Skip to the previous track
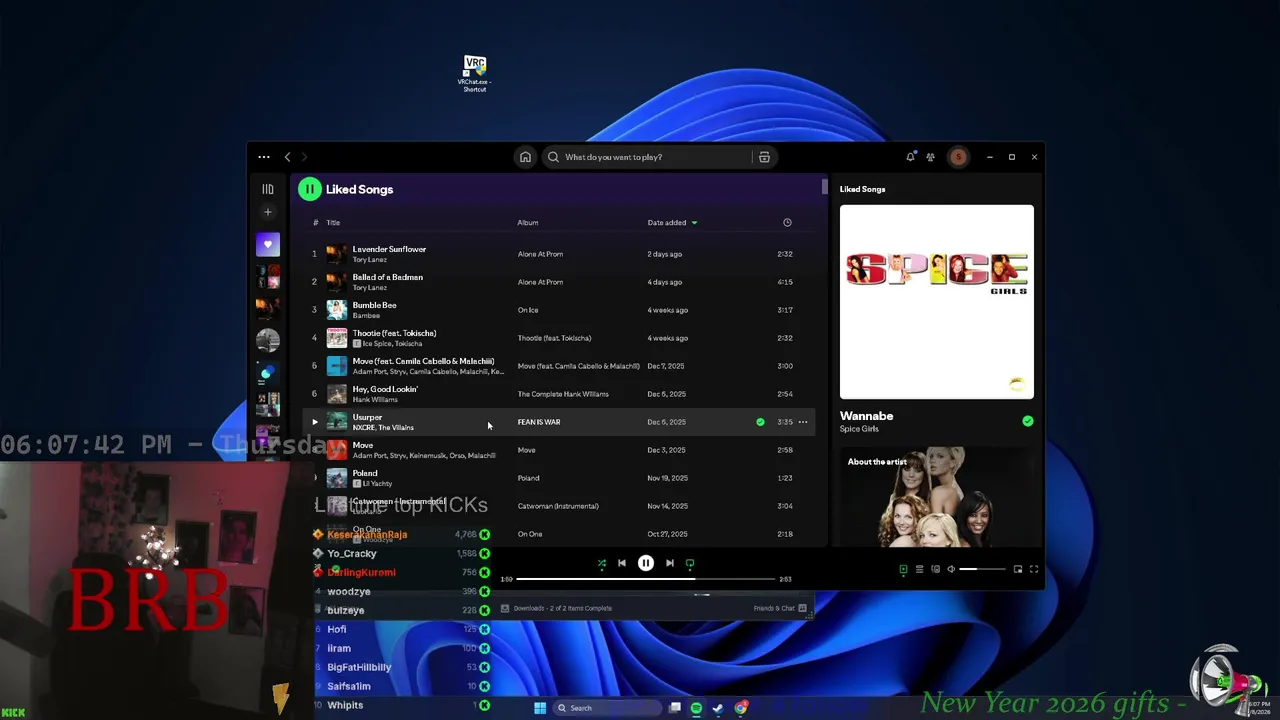Screen dimensions: 1280x720 622,564
